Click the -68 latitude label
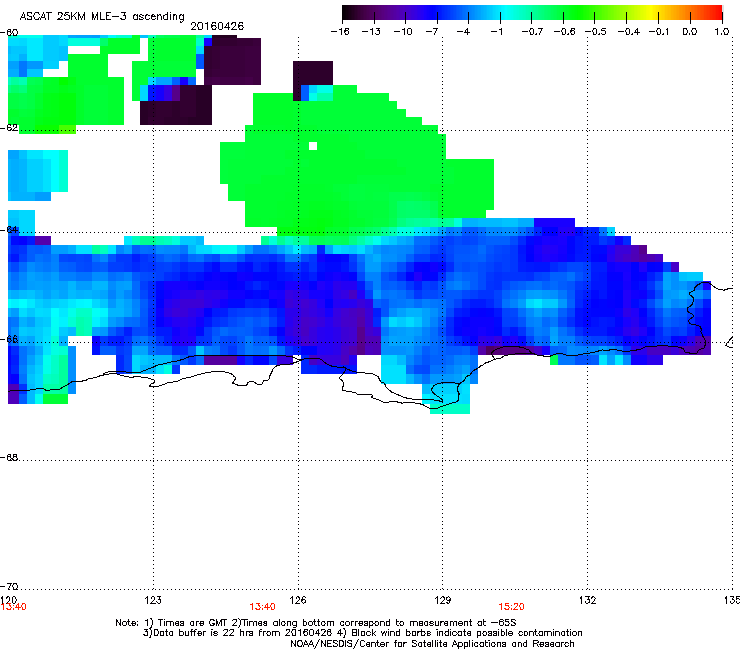740x650 pixels. pyautogui.click(x=9, y=457)
